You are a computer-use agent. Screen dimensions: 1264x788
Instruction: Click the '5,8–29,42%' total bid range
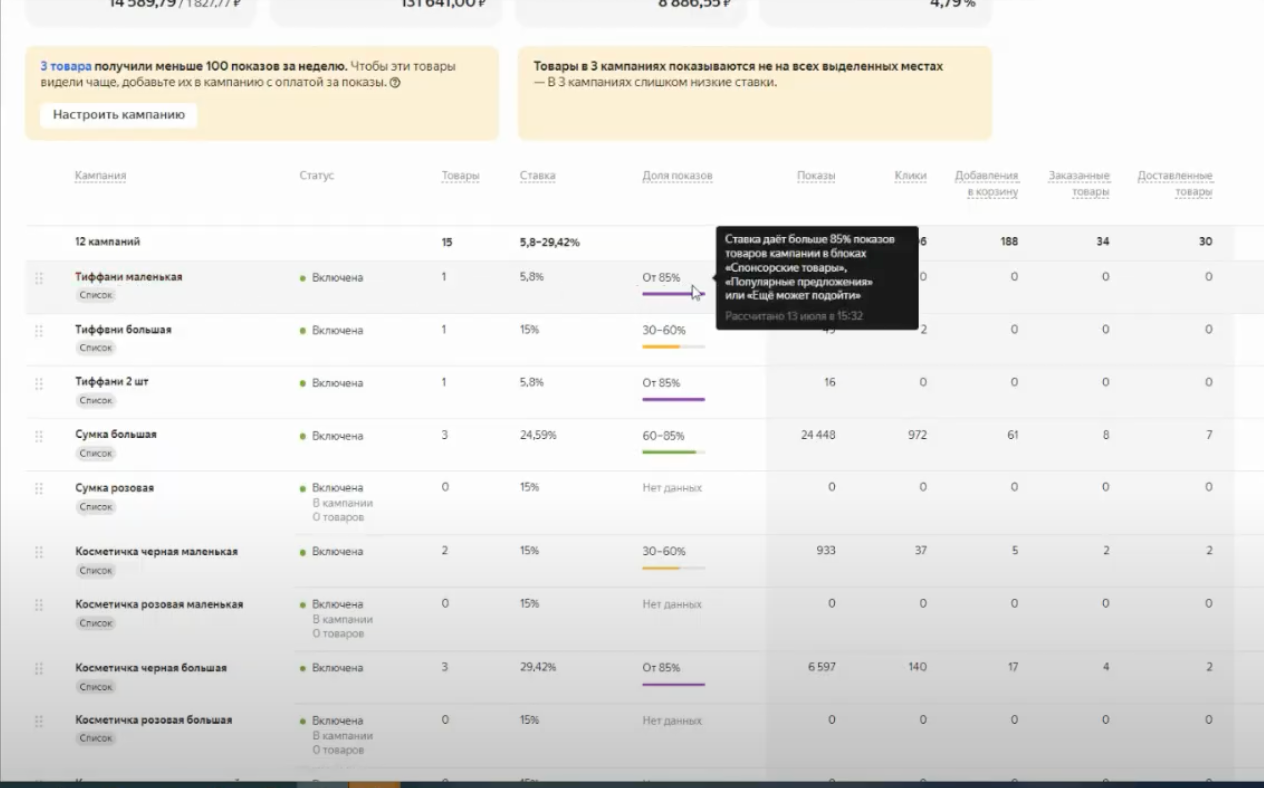click(x=549, y=242)
